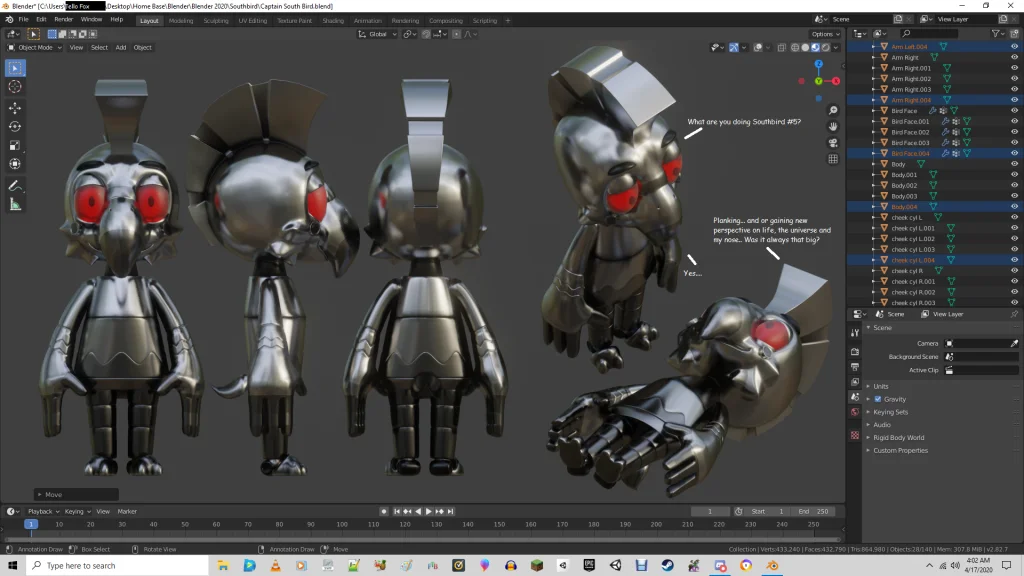Activate the Select Box tool
This screenshot has height=576, width=1024.
pos(15,68)
